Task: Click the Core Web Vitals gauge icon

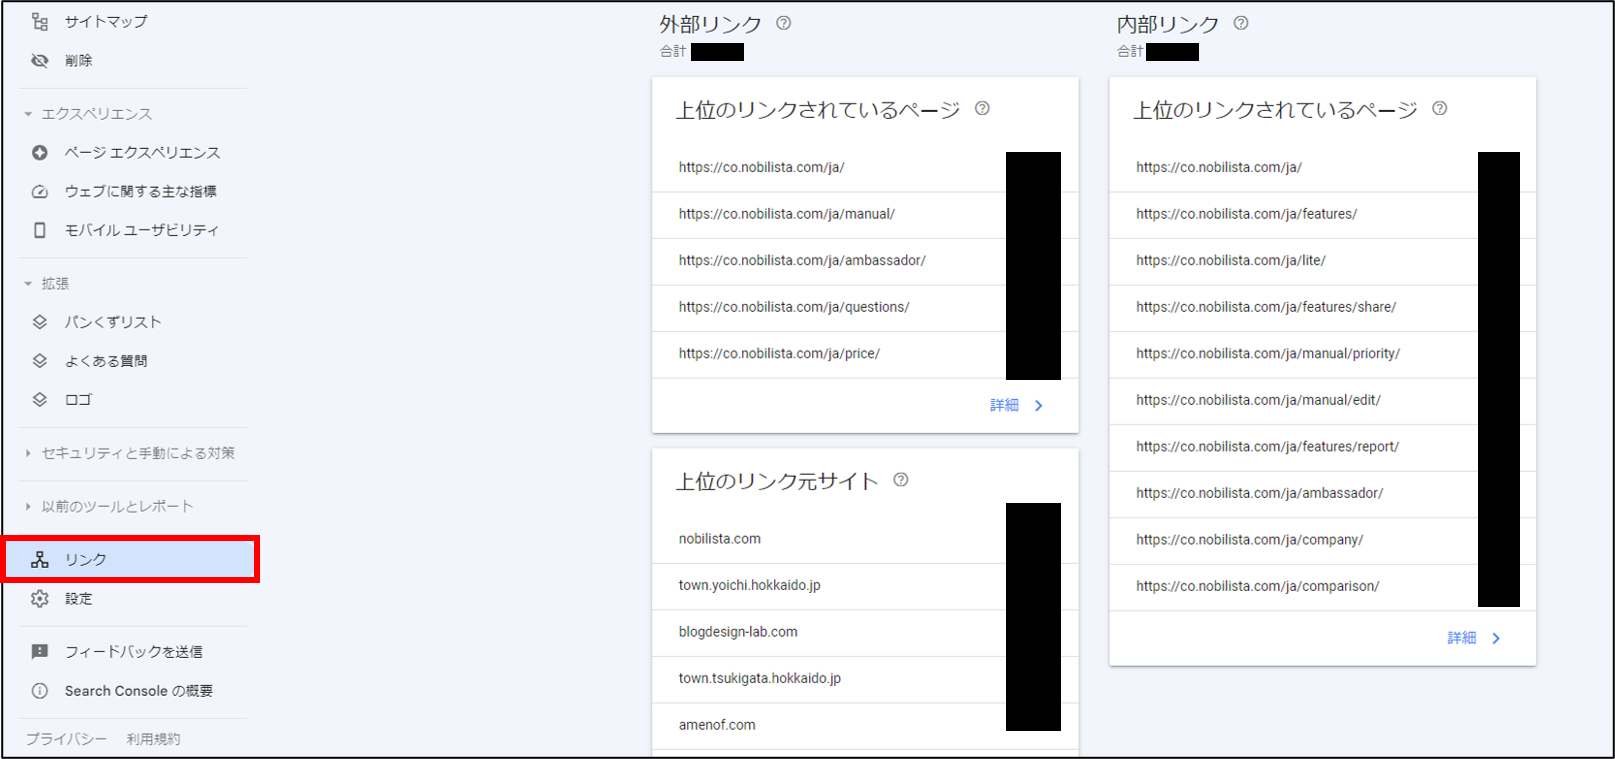Action: (x=40, y=192)
